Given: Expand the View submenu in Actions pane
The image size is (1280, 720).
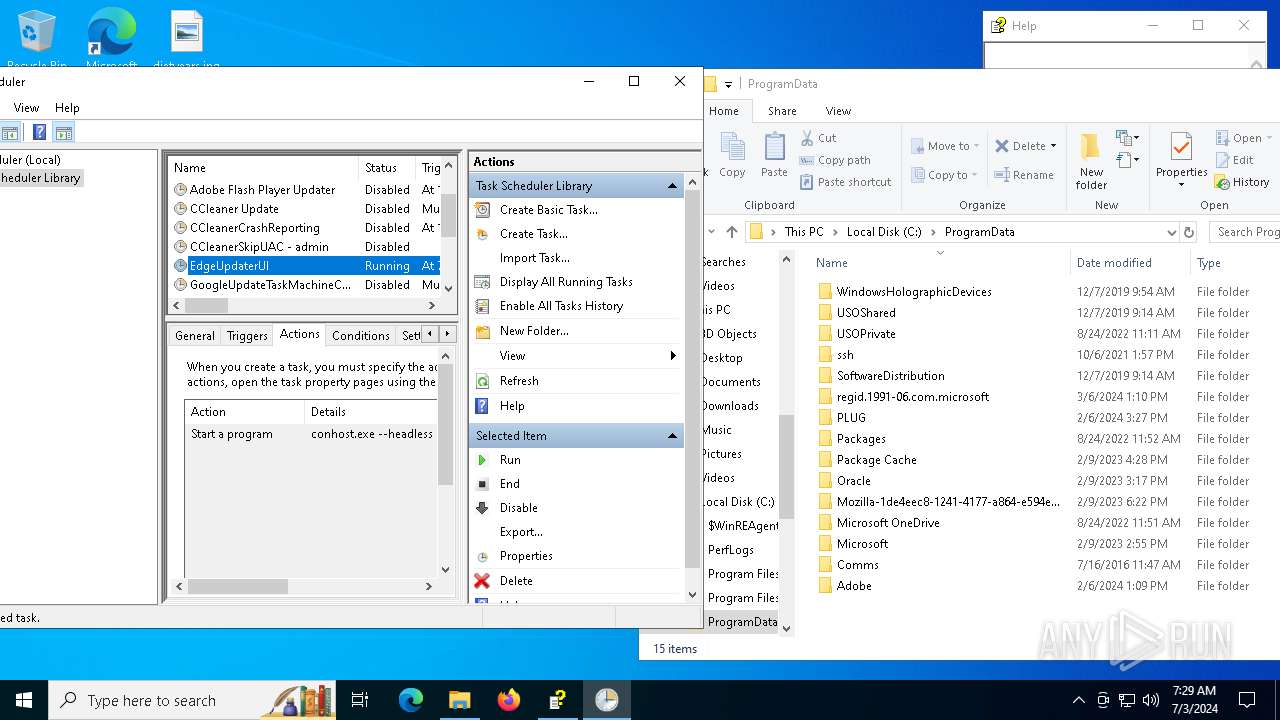Looking at the screenshot, I should click(673, 356).
